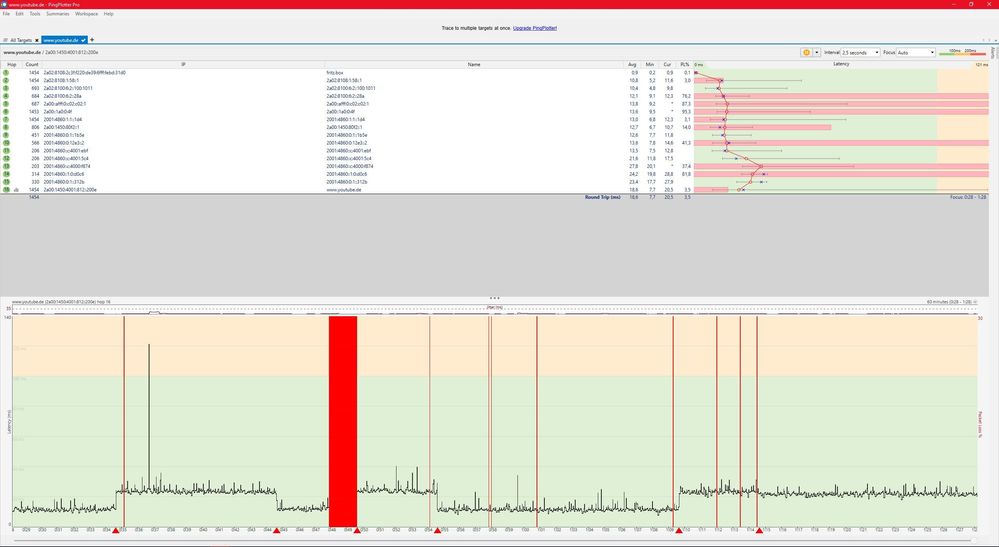Image resolution: width=999 pixels, height=547 pixels.
Task: Click the wide red packet loss block
Action: coord(343,420)
